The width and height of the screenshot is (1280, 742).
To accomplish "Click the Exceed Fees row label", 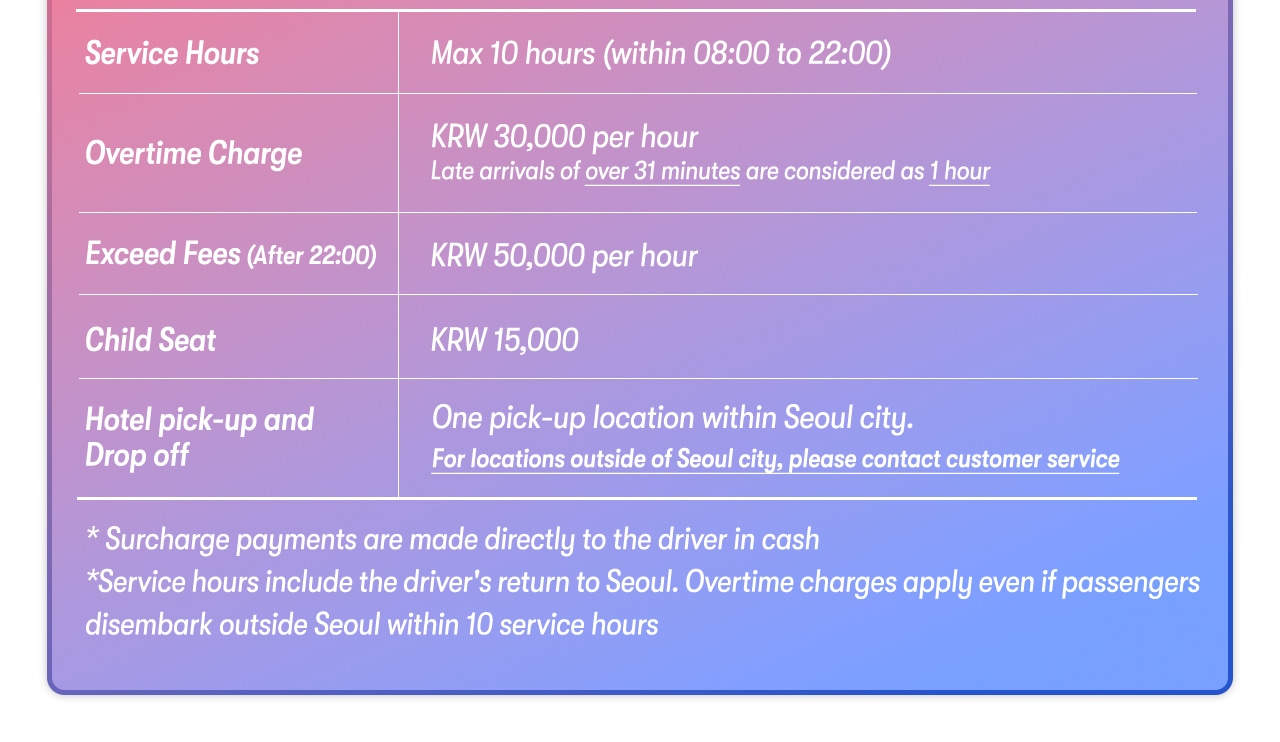I will click(163, 254).
